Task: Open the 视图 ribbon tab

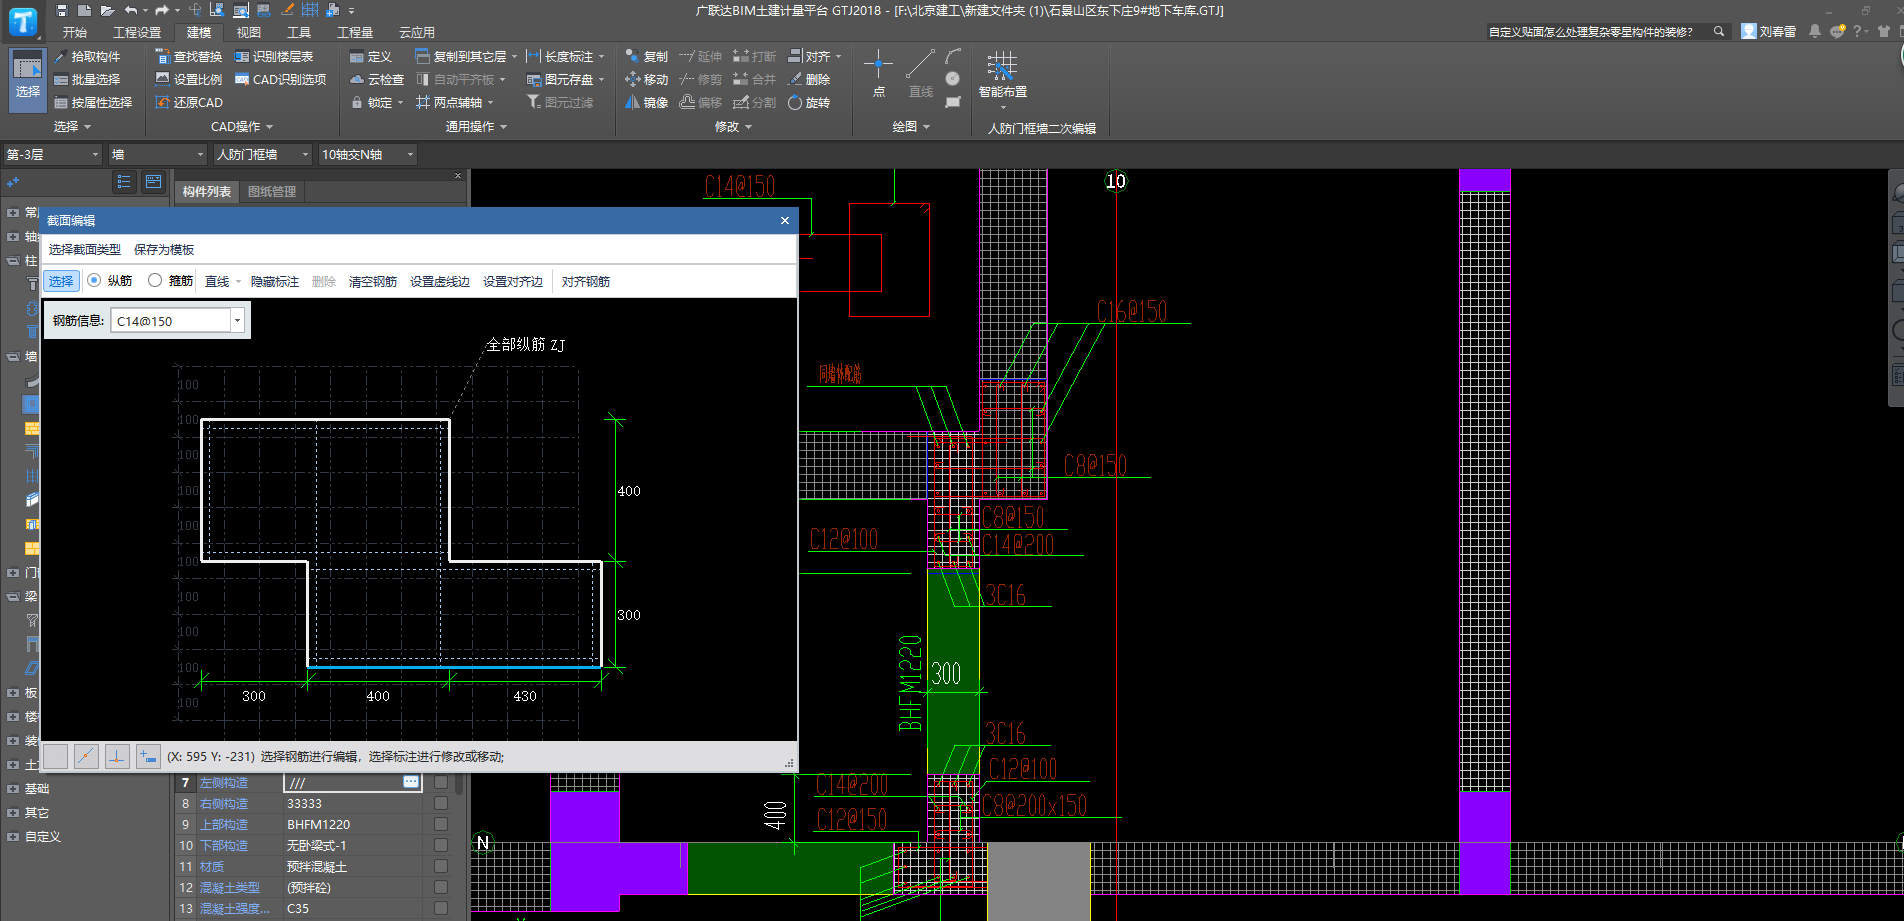Action: point(249,33)
